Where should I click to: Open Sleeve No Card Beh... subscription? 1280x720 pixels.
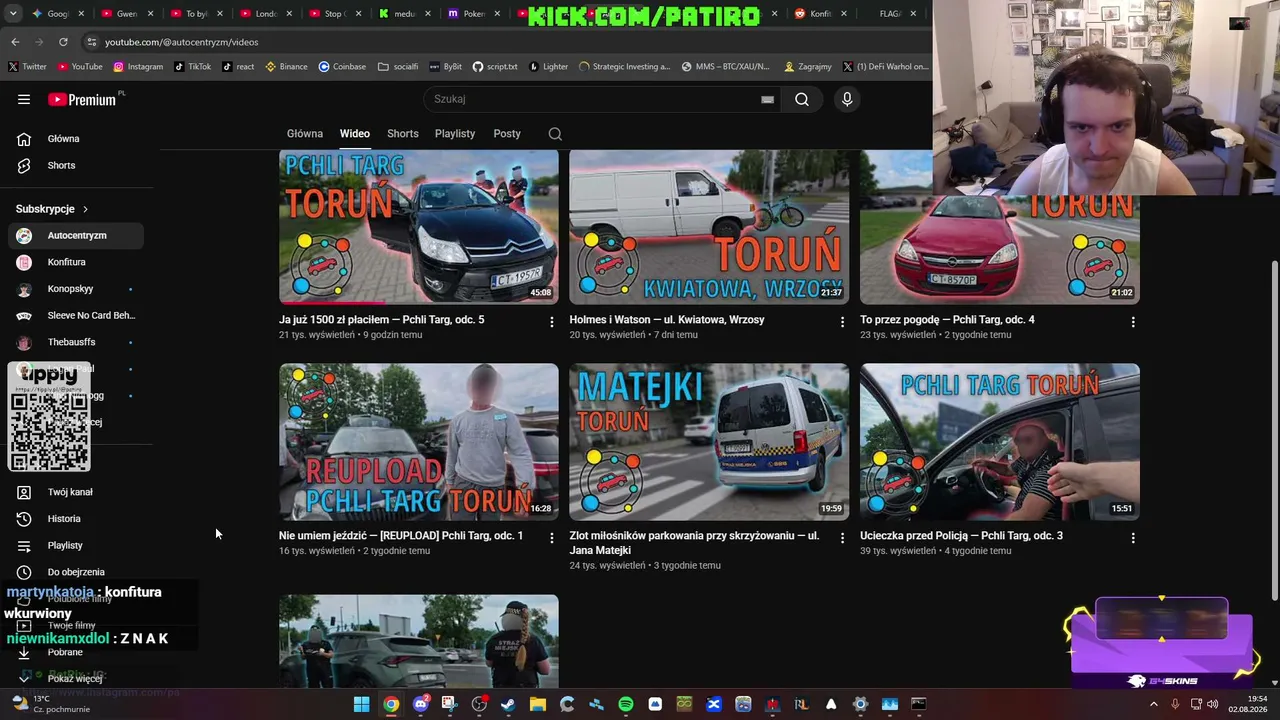point(76,315)
